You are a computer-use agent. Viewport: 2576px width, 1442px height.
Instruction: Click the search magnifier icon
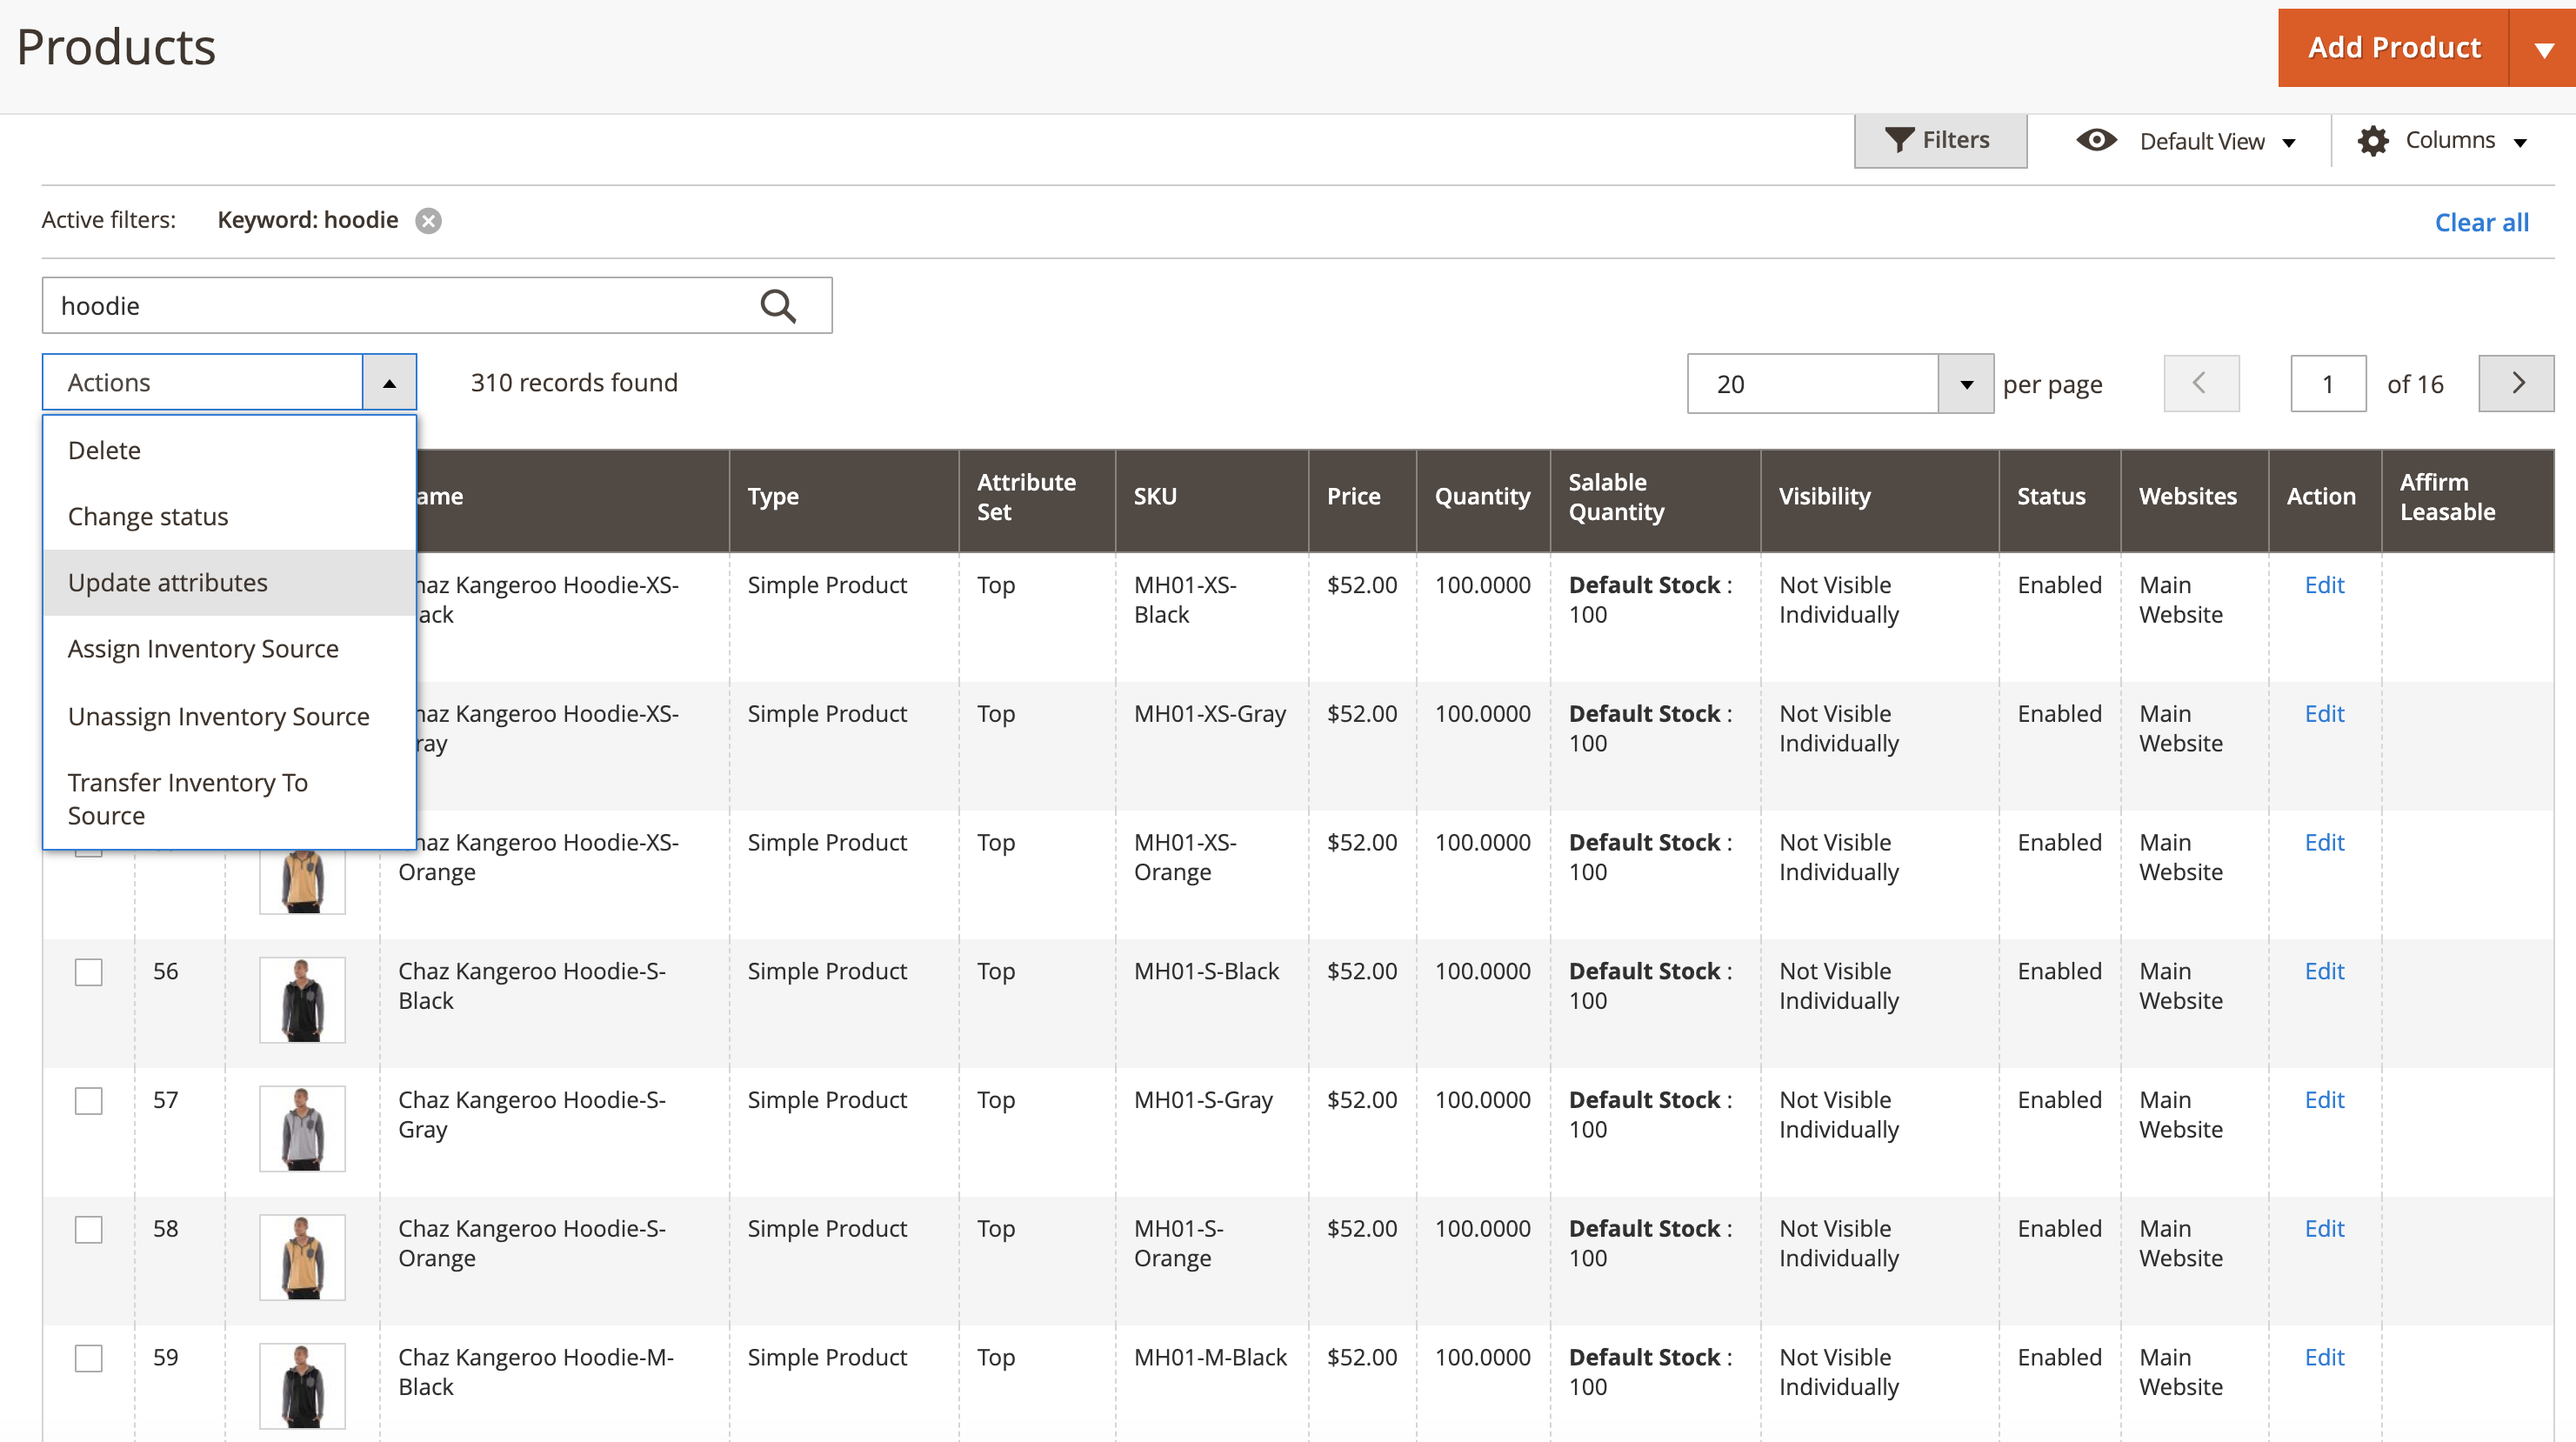778,306
